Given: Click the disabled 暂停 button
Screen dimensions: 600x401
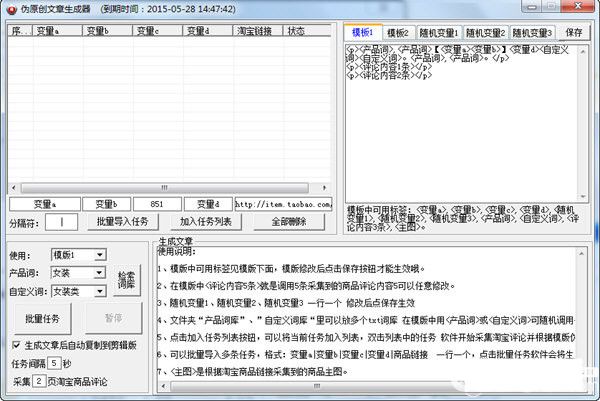Looking at the screenshot, I should coord(114,318).
